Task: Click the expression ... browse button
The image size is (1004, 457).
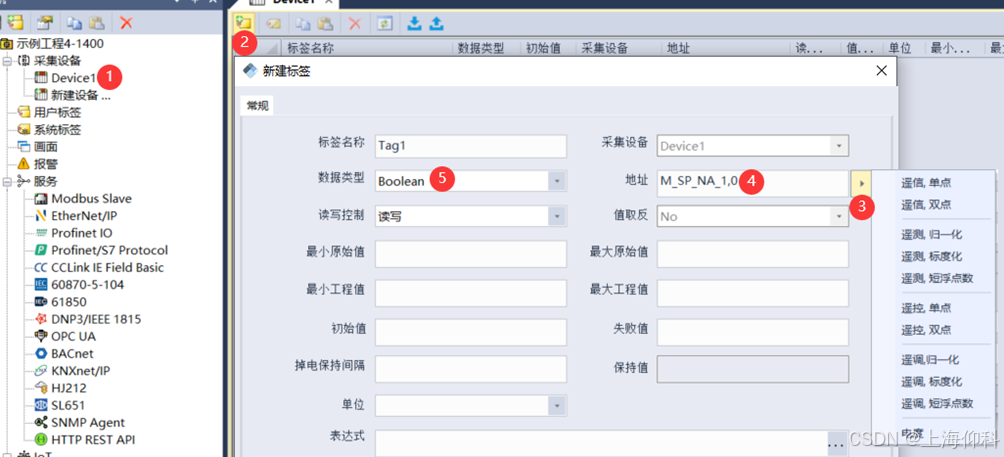Action: [837, 442]
